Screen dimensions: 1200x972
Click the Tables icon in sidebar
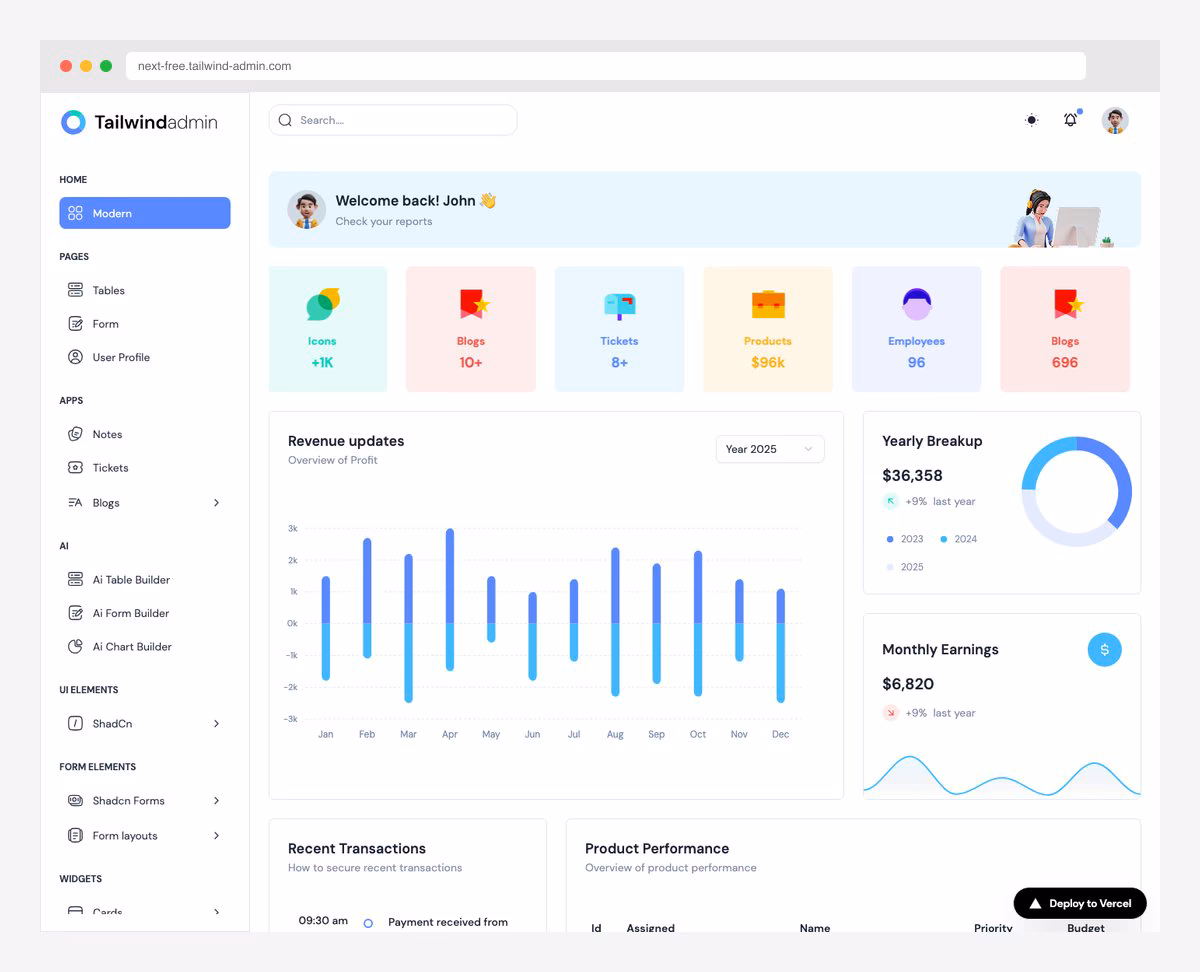(x=75, y=290)
